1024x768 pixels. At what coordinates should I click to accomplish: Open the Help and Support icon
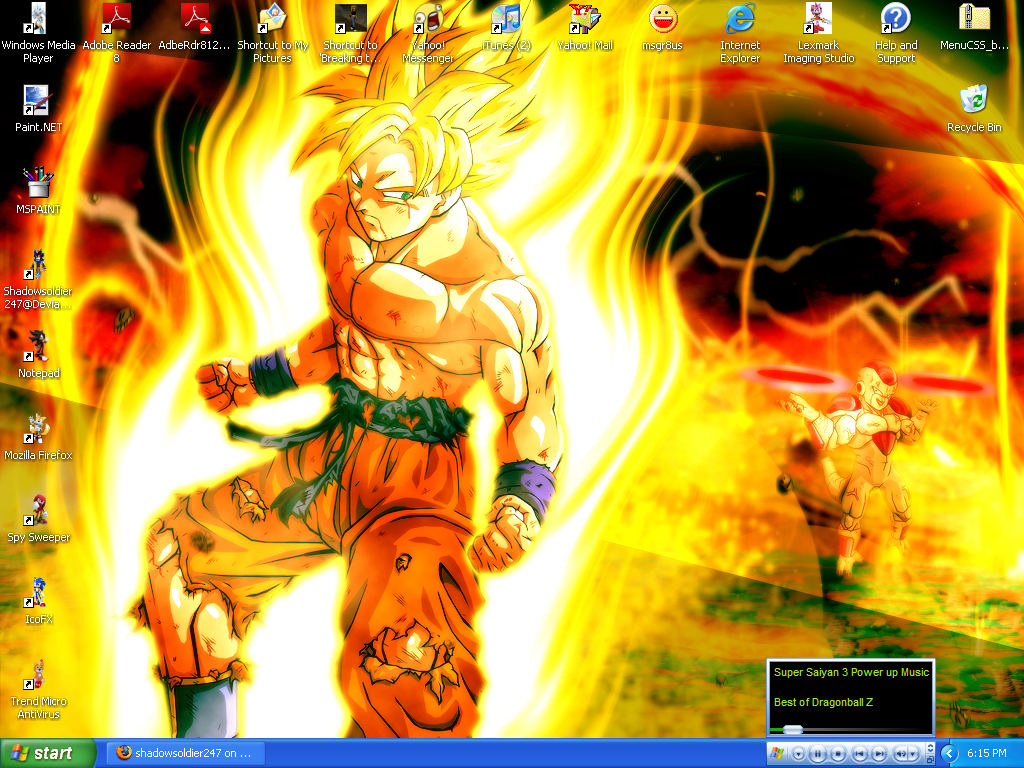pos(896,33)
